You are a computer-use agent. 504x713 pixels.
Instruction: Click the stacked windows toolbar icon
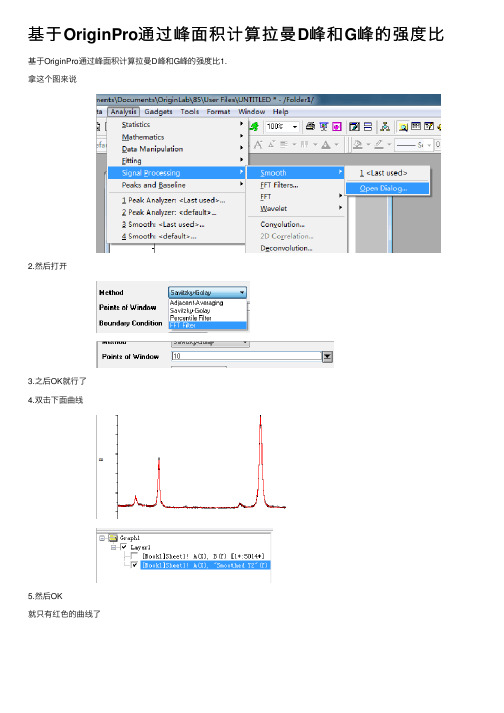pyautogui.click(x=368, y=126)
